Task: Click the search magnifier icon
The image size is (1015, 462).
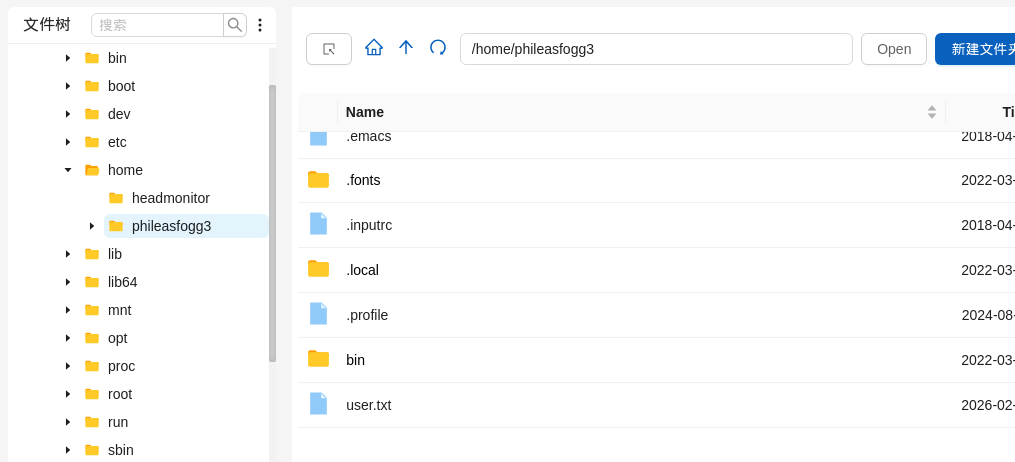Action: (234, 25)
